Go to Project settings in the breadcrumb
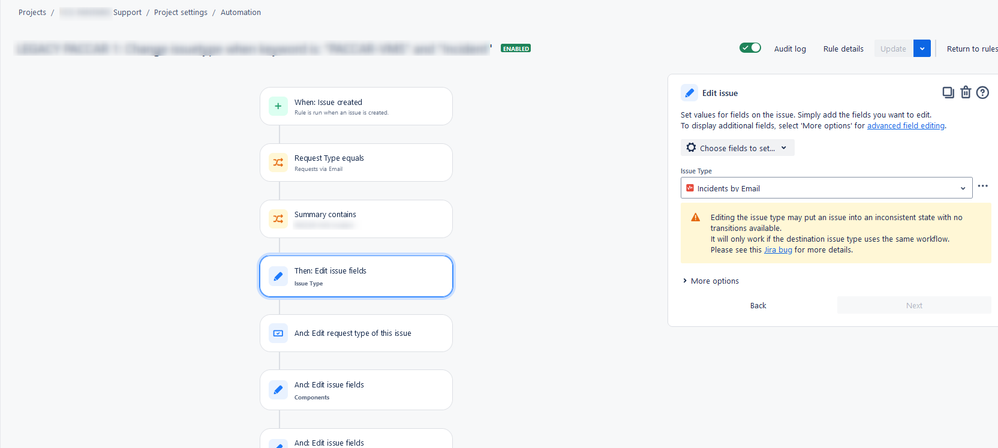This screenshot has width=998, height=448. click(181, 13)
